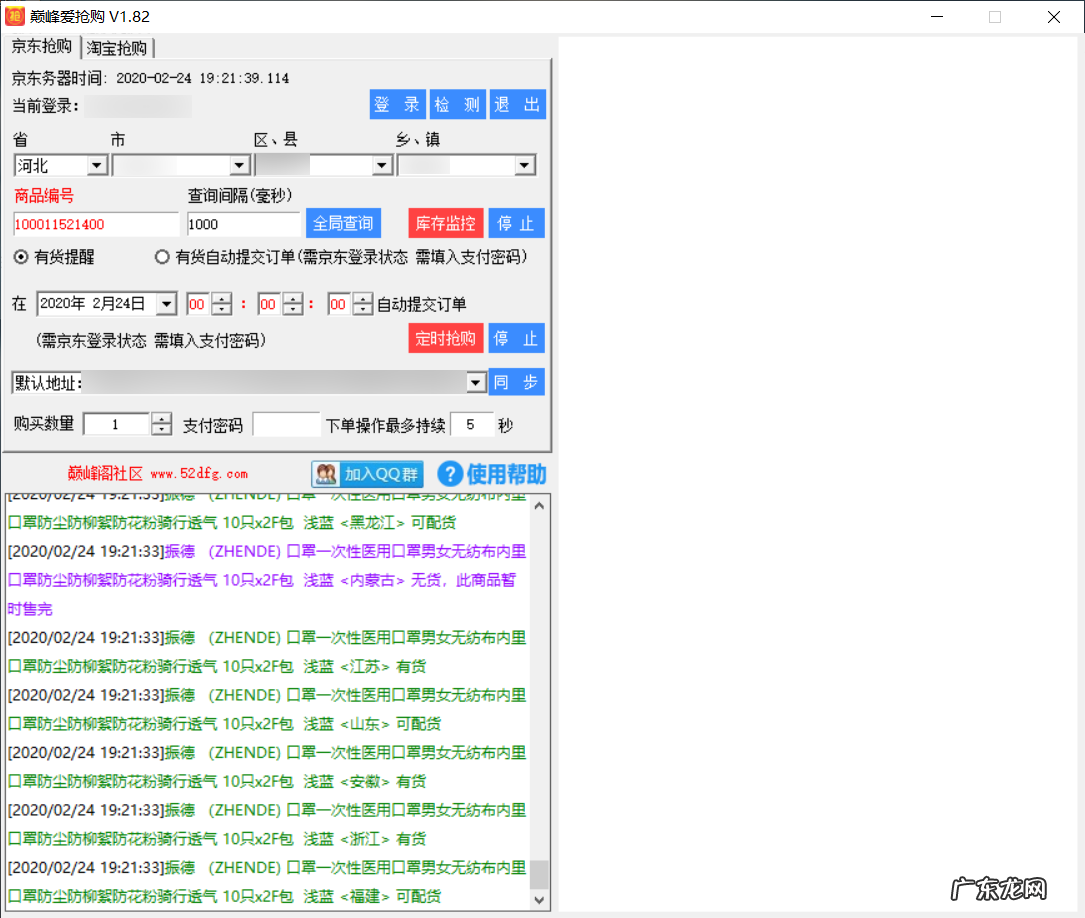Start 库存监控 stock monitoring
The width and height of the screenshot is (1085, 918).
pyautogui.click(x=445, y=223)
